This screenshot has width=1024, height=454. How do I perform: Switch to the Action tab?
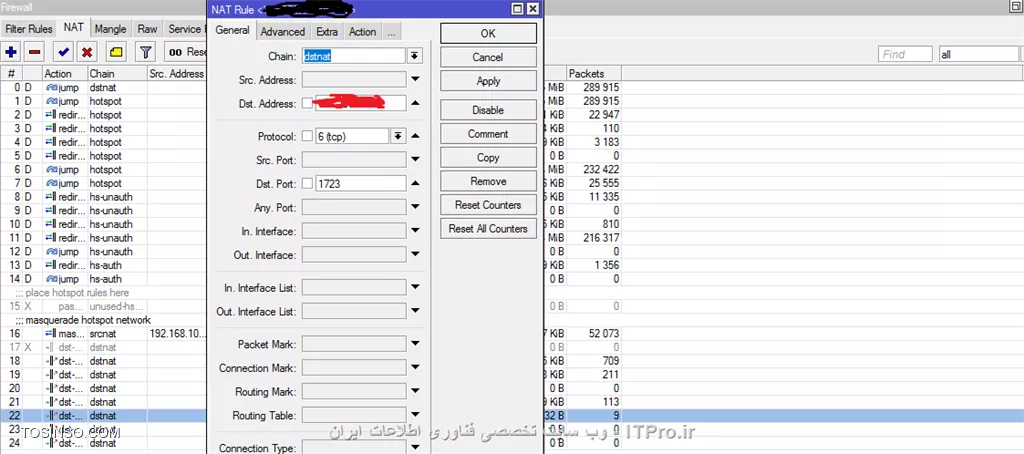[362, 31]
